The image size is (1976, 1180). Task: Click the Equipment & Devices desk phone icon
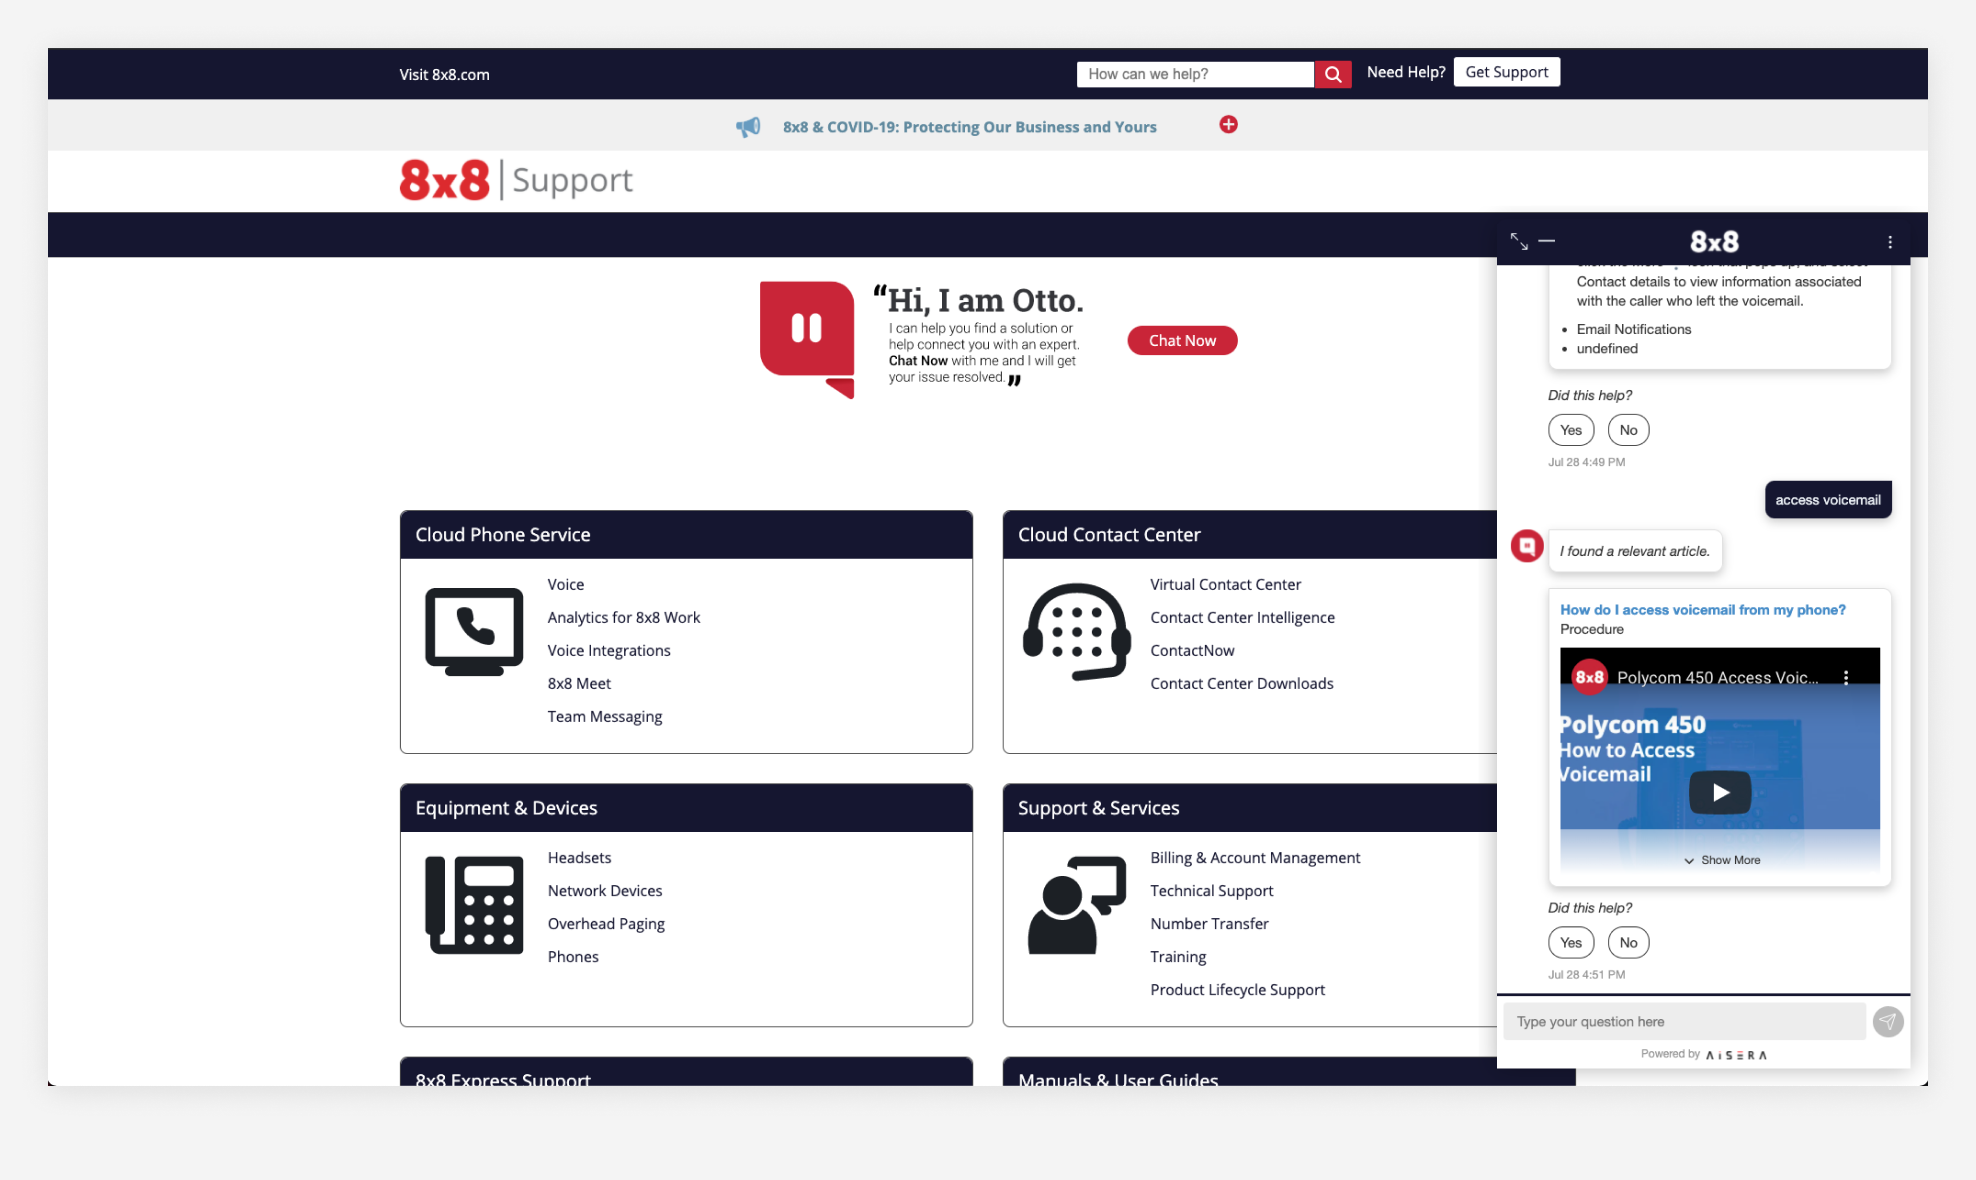(x=474, y=905)
